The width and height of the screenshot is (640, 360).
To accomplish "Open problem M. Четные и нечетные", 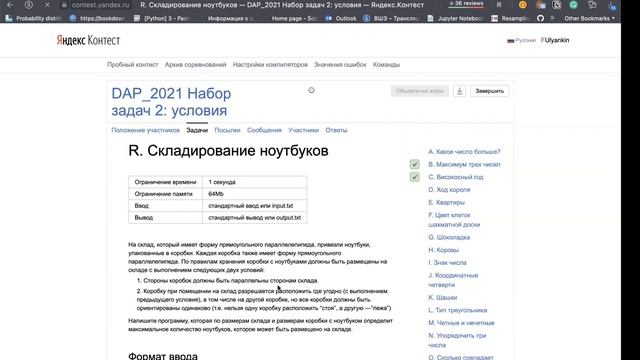I will [461, 322].
